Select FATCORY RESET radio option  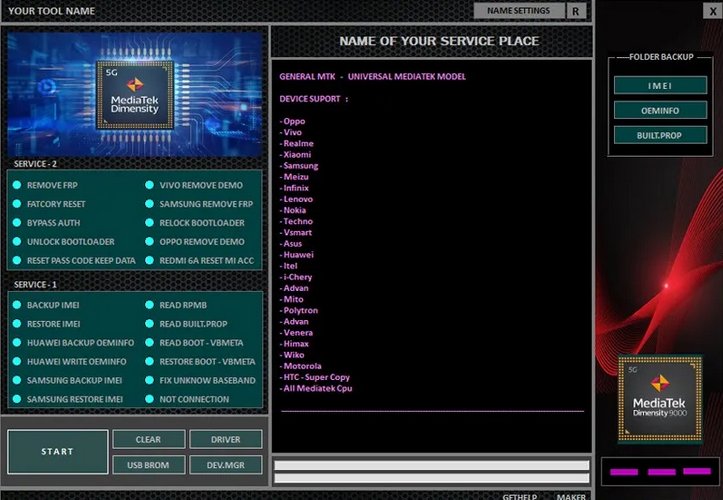pos(49,204)
